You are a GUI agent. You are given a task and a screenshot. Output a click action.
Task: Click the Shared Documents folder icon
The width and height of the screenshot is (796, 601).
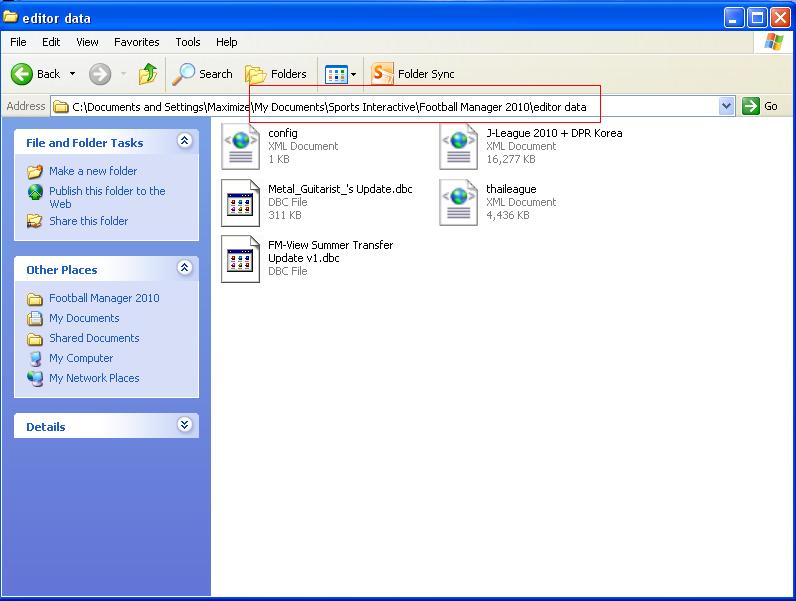point(35,339)
